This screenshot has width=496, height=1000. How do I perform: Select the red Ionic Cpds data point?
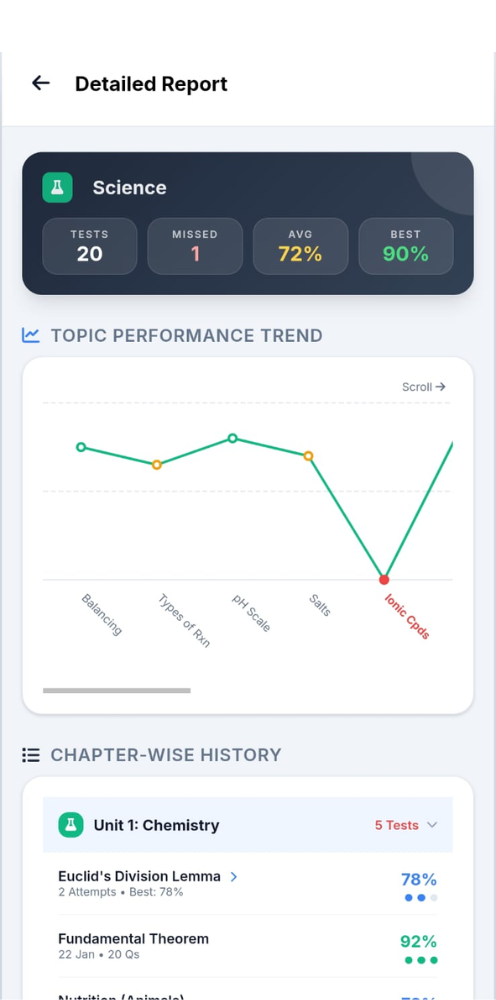[384, 580]
